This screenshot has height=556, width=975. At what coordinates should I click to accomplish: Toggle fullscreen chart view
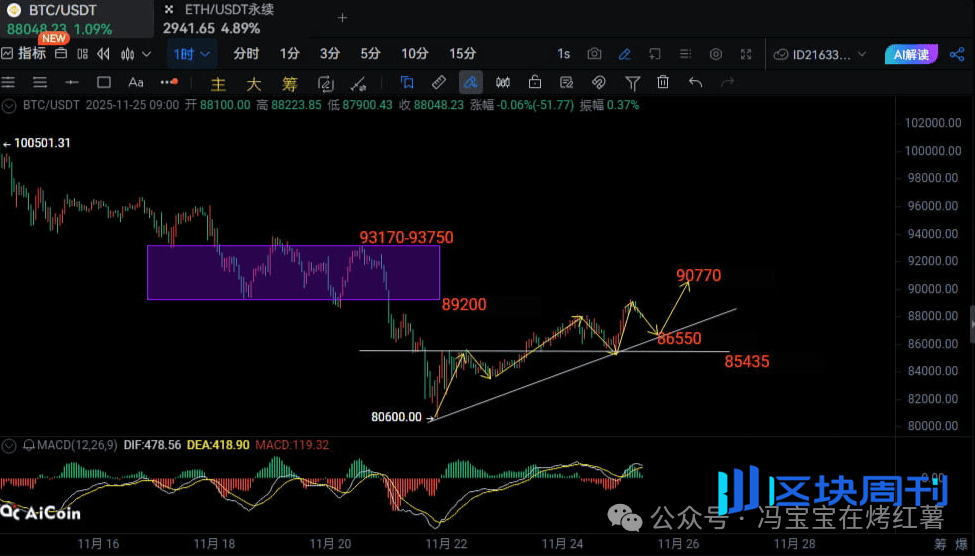point(746,54)
